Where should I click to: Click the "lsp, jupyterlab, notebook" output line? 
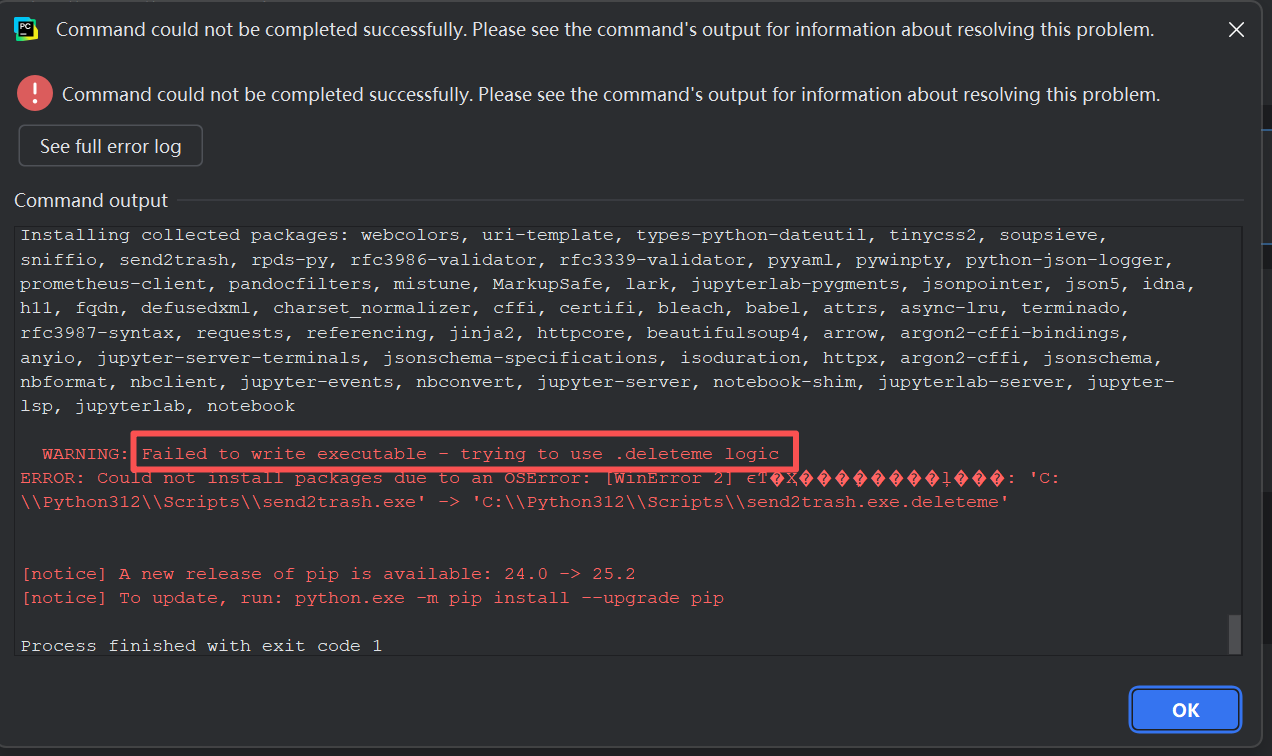pos(158,406)
